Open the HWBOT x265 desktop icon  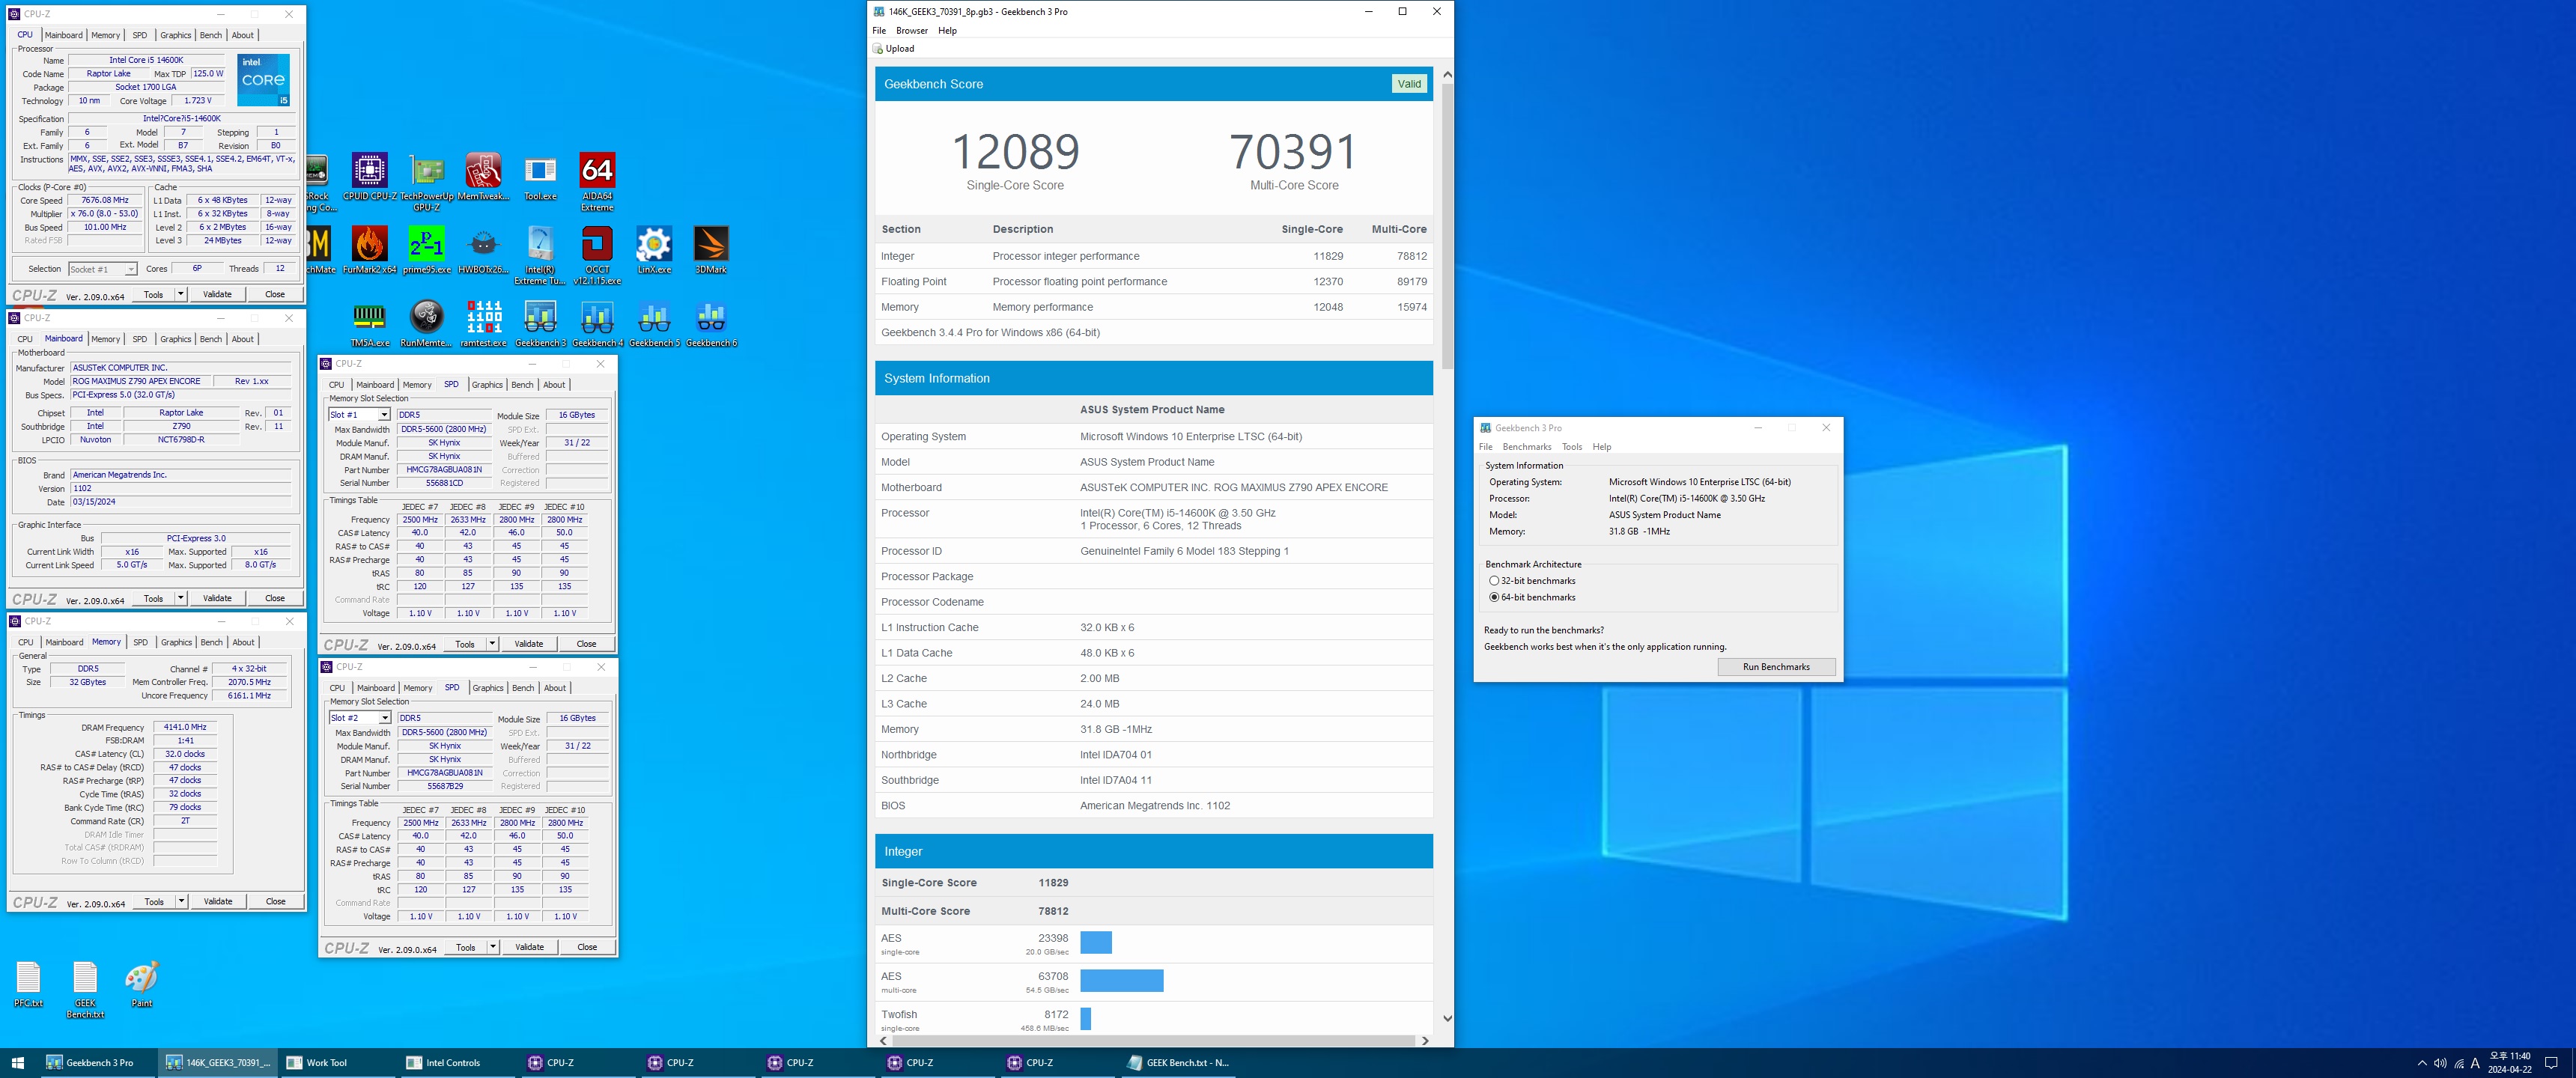[483, 250]
